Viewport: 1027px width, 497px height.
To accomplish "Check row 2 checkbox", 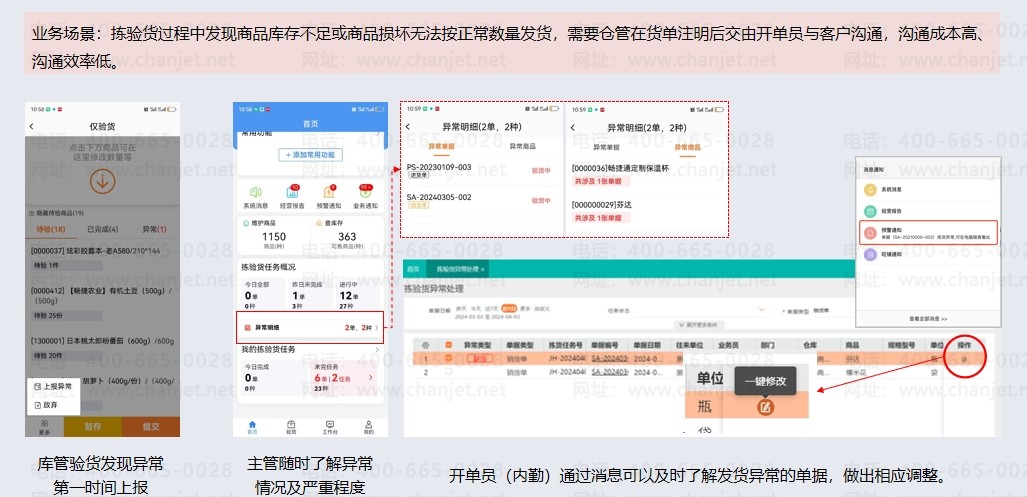I will point(449,372).
